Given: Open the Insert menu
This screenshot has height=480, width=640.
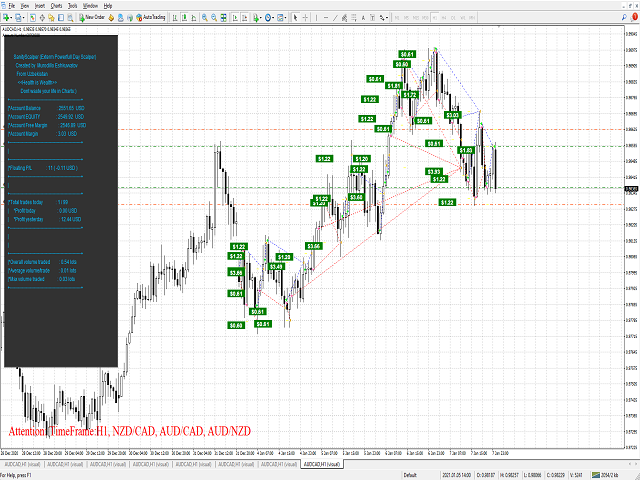Looking at the screenshot, I should tap(40, 6).
